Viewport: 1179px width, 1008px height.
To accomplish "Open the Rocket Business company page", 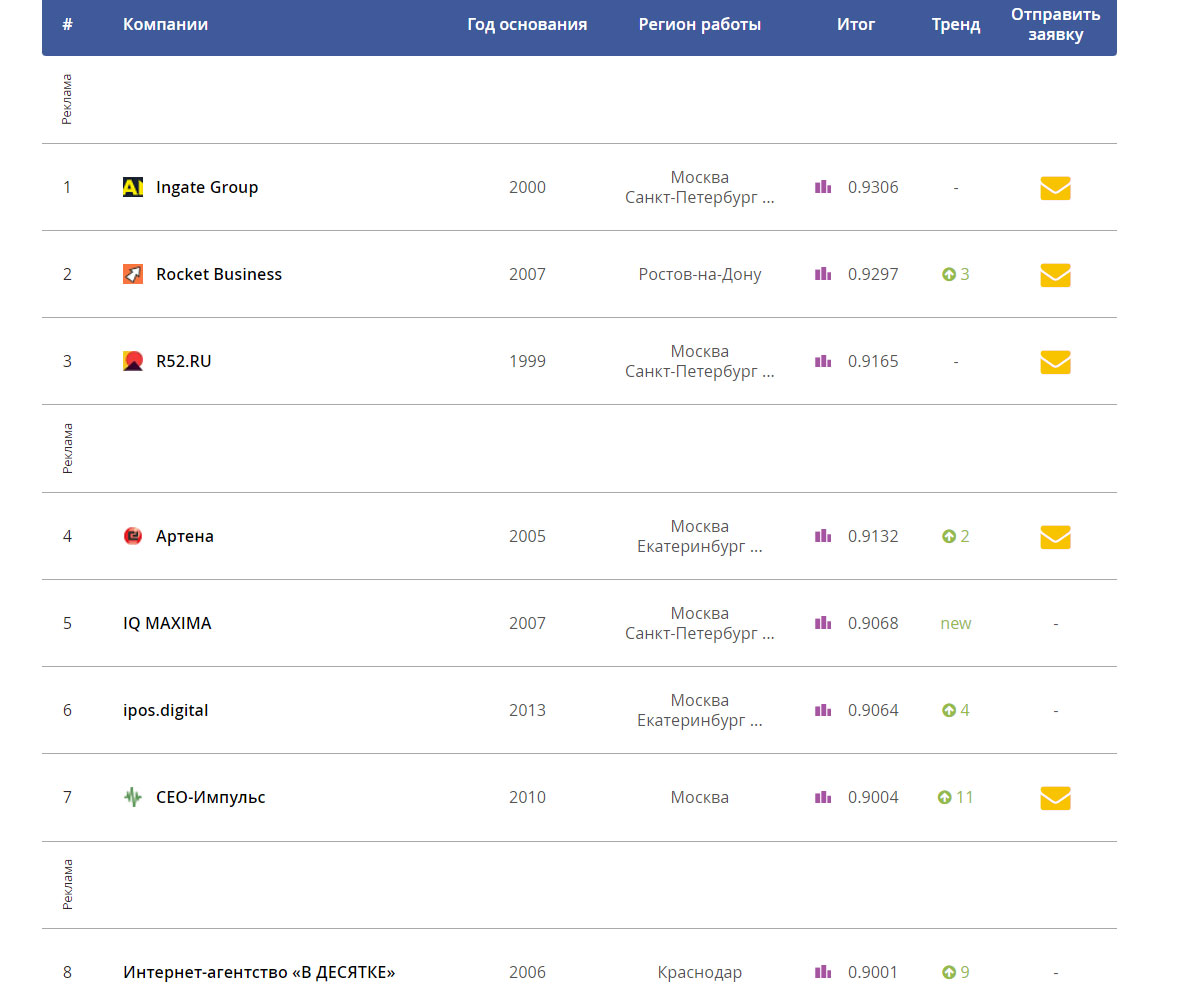I will pyautogui.click(x=219, y=274).
